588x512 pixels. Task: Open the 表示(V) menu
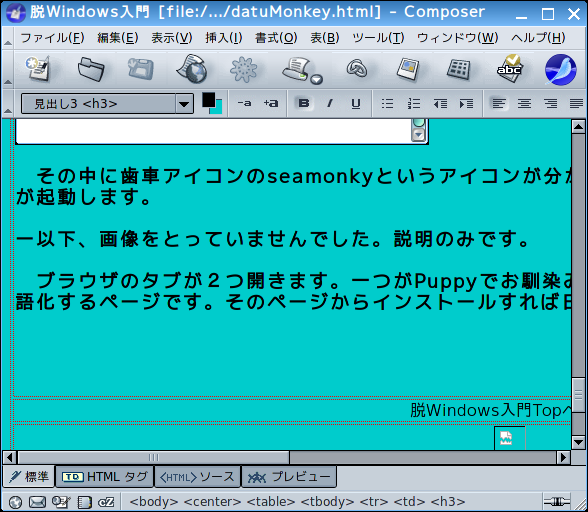coord(172,38)
